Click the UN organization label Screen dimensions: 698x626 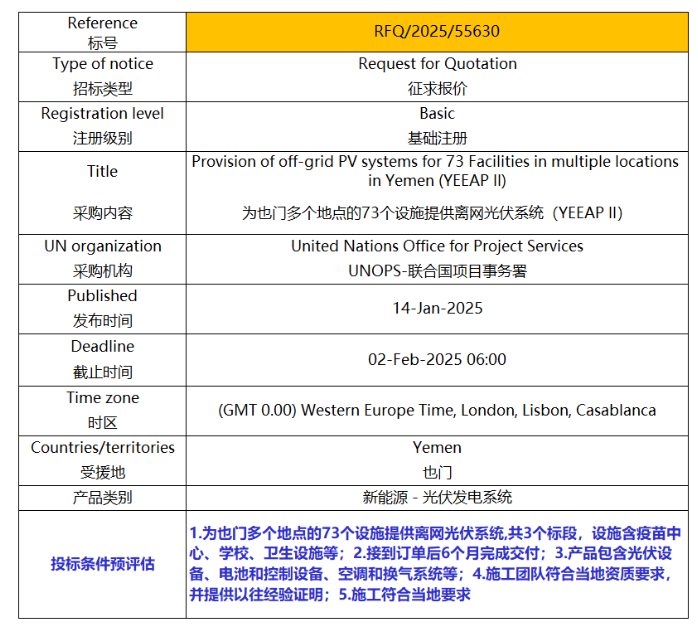102,246
